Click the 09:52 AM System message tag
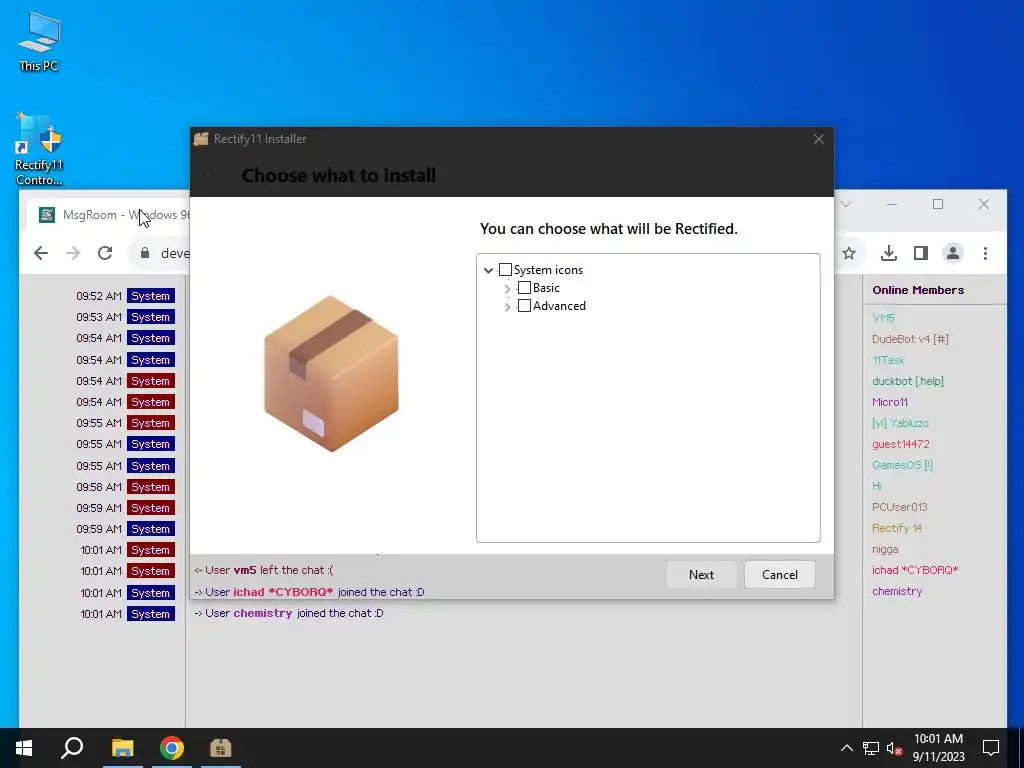This screenshot has height=768, width=1024. (x=151, y=296)
